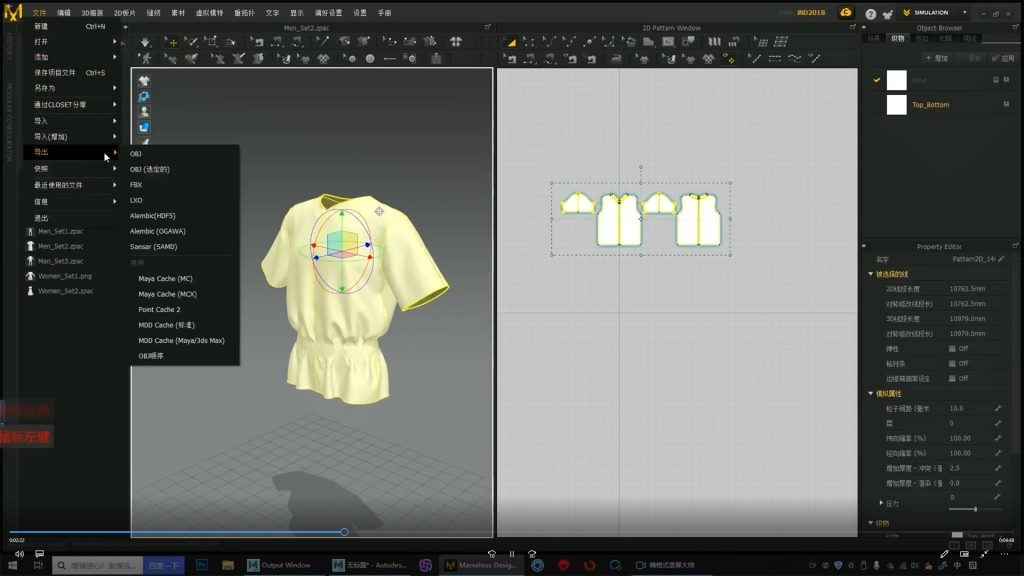1024x576 pixels.
Task: Select the Top_Bottom fabric item
Action: (x=930, y=105)
